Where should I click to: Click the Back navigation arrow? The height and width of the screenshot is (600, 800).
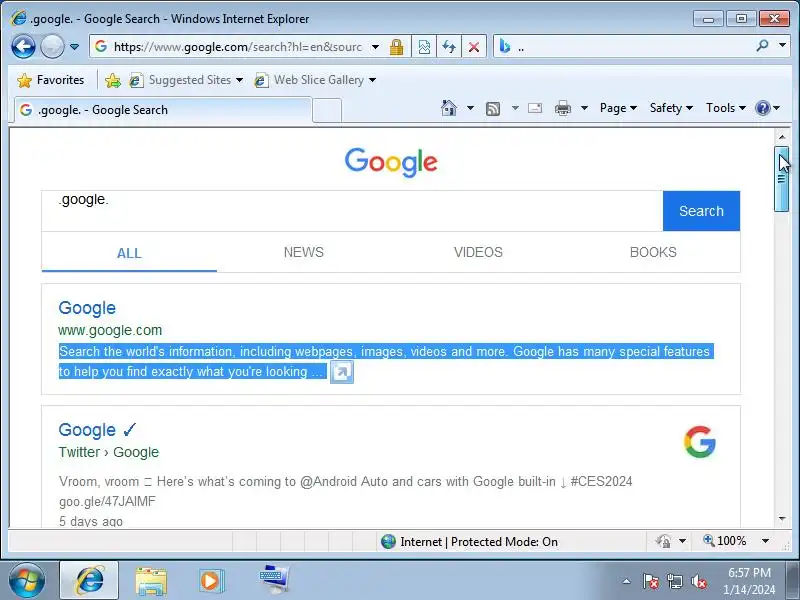coord(23,47)
